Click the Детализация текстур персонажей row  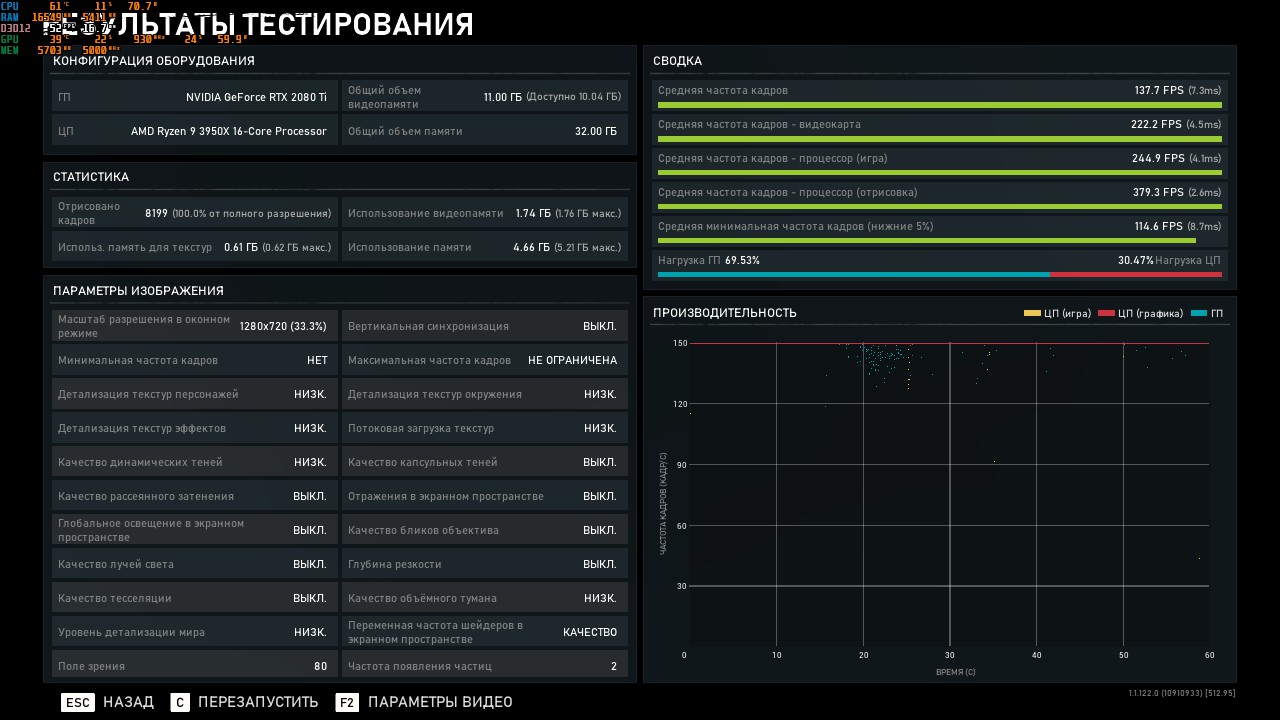[x=194, y=394]
